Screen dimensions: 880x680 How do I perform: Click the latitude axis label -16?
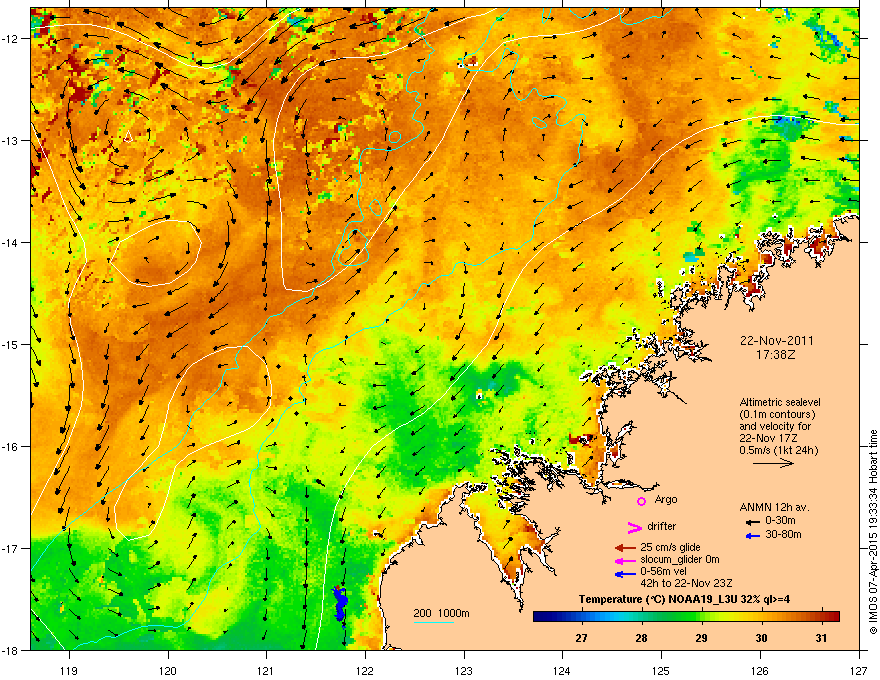click(x=11, y=447)
